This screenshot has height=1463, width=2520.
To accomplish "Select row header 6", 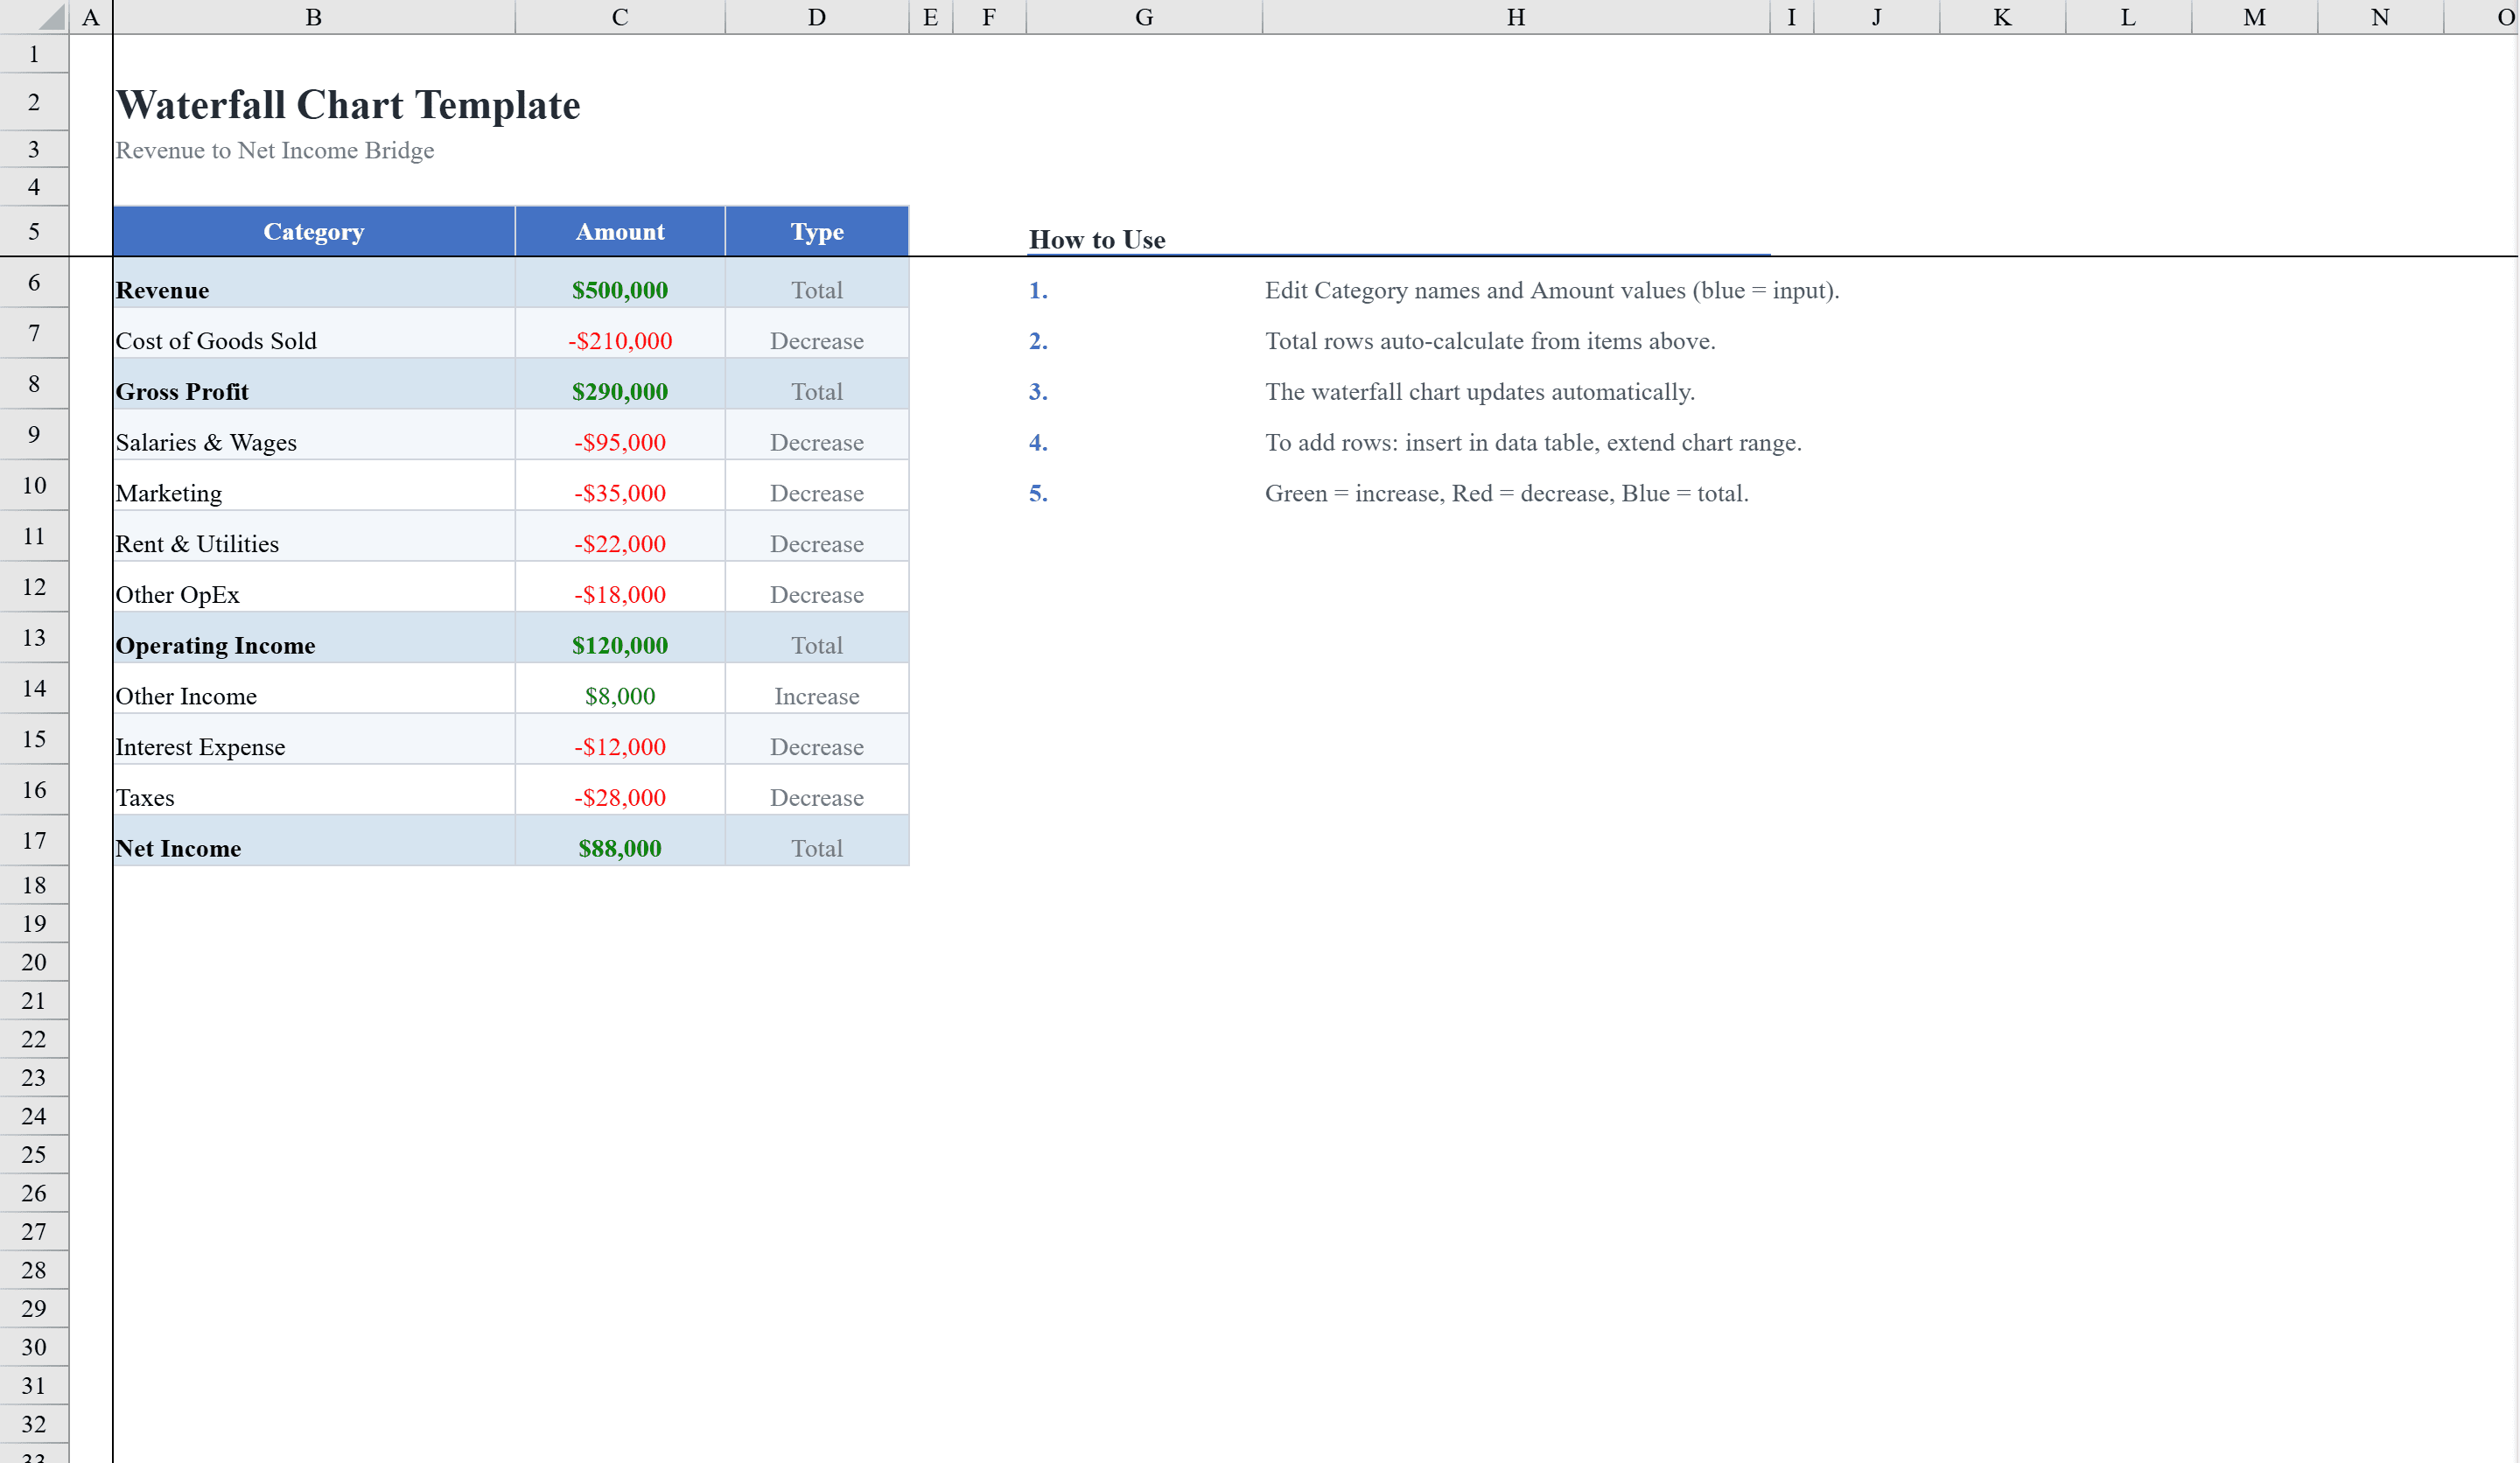I will tap(34, 282).
